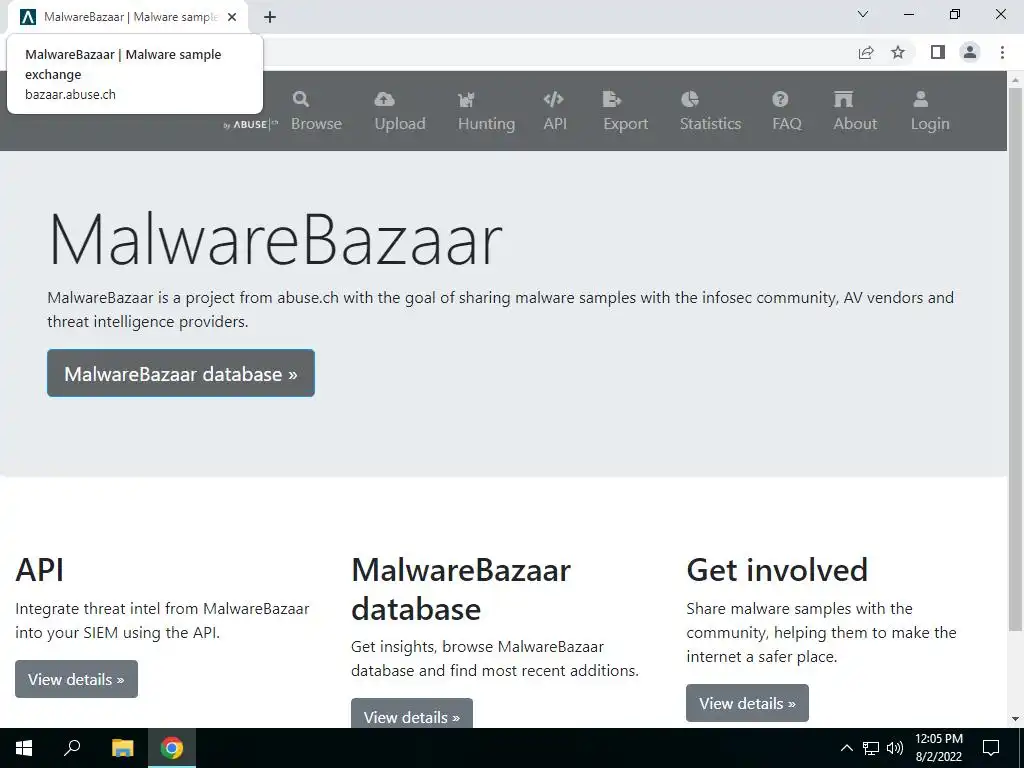Open Chrome profile avatar icon
This screenshot has height=768, width=1024.
click(970, 52)
